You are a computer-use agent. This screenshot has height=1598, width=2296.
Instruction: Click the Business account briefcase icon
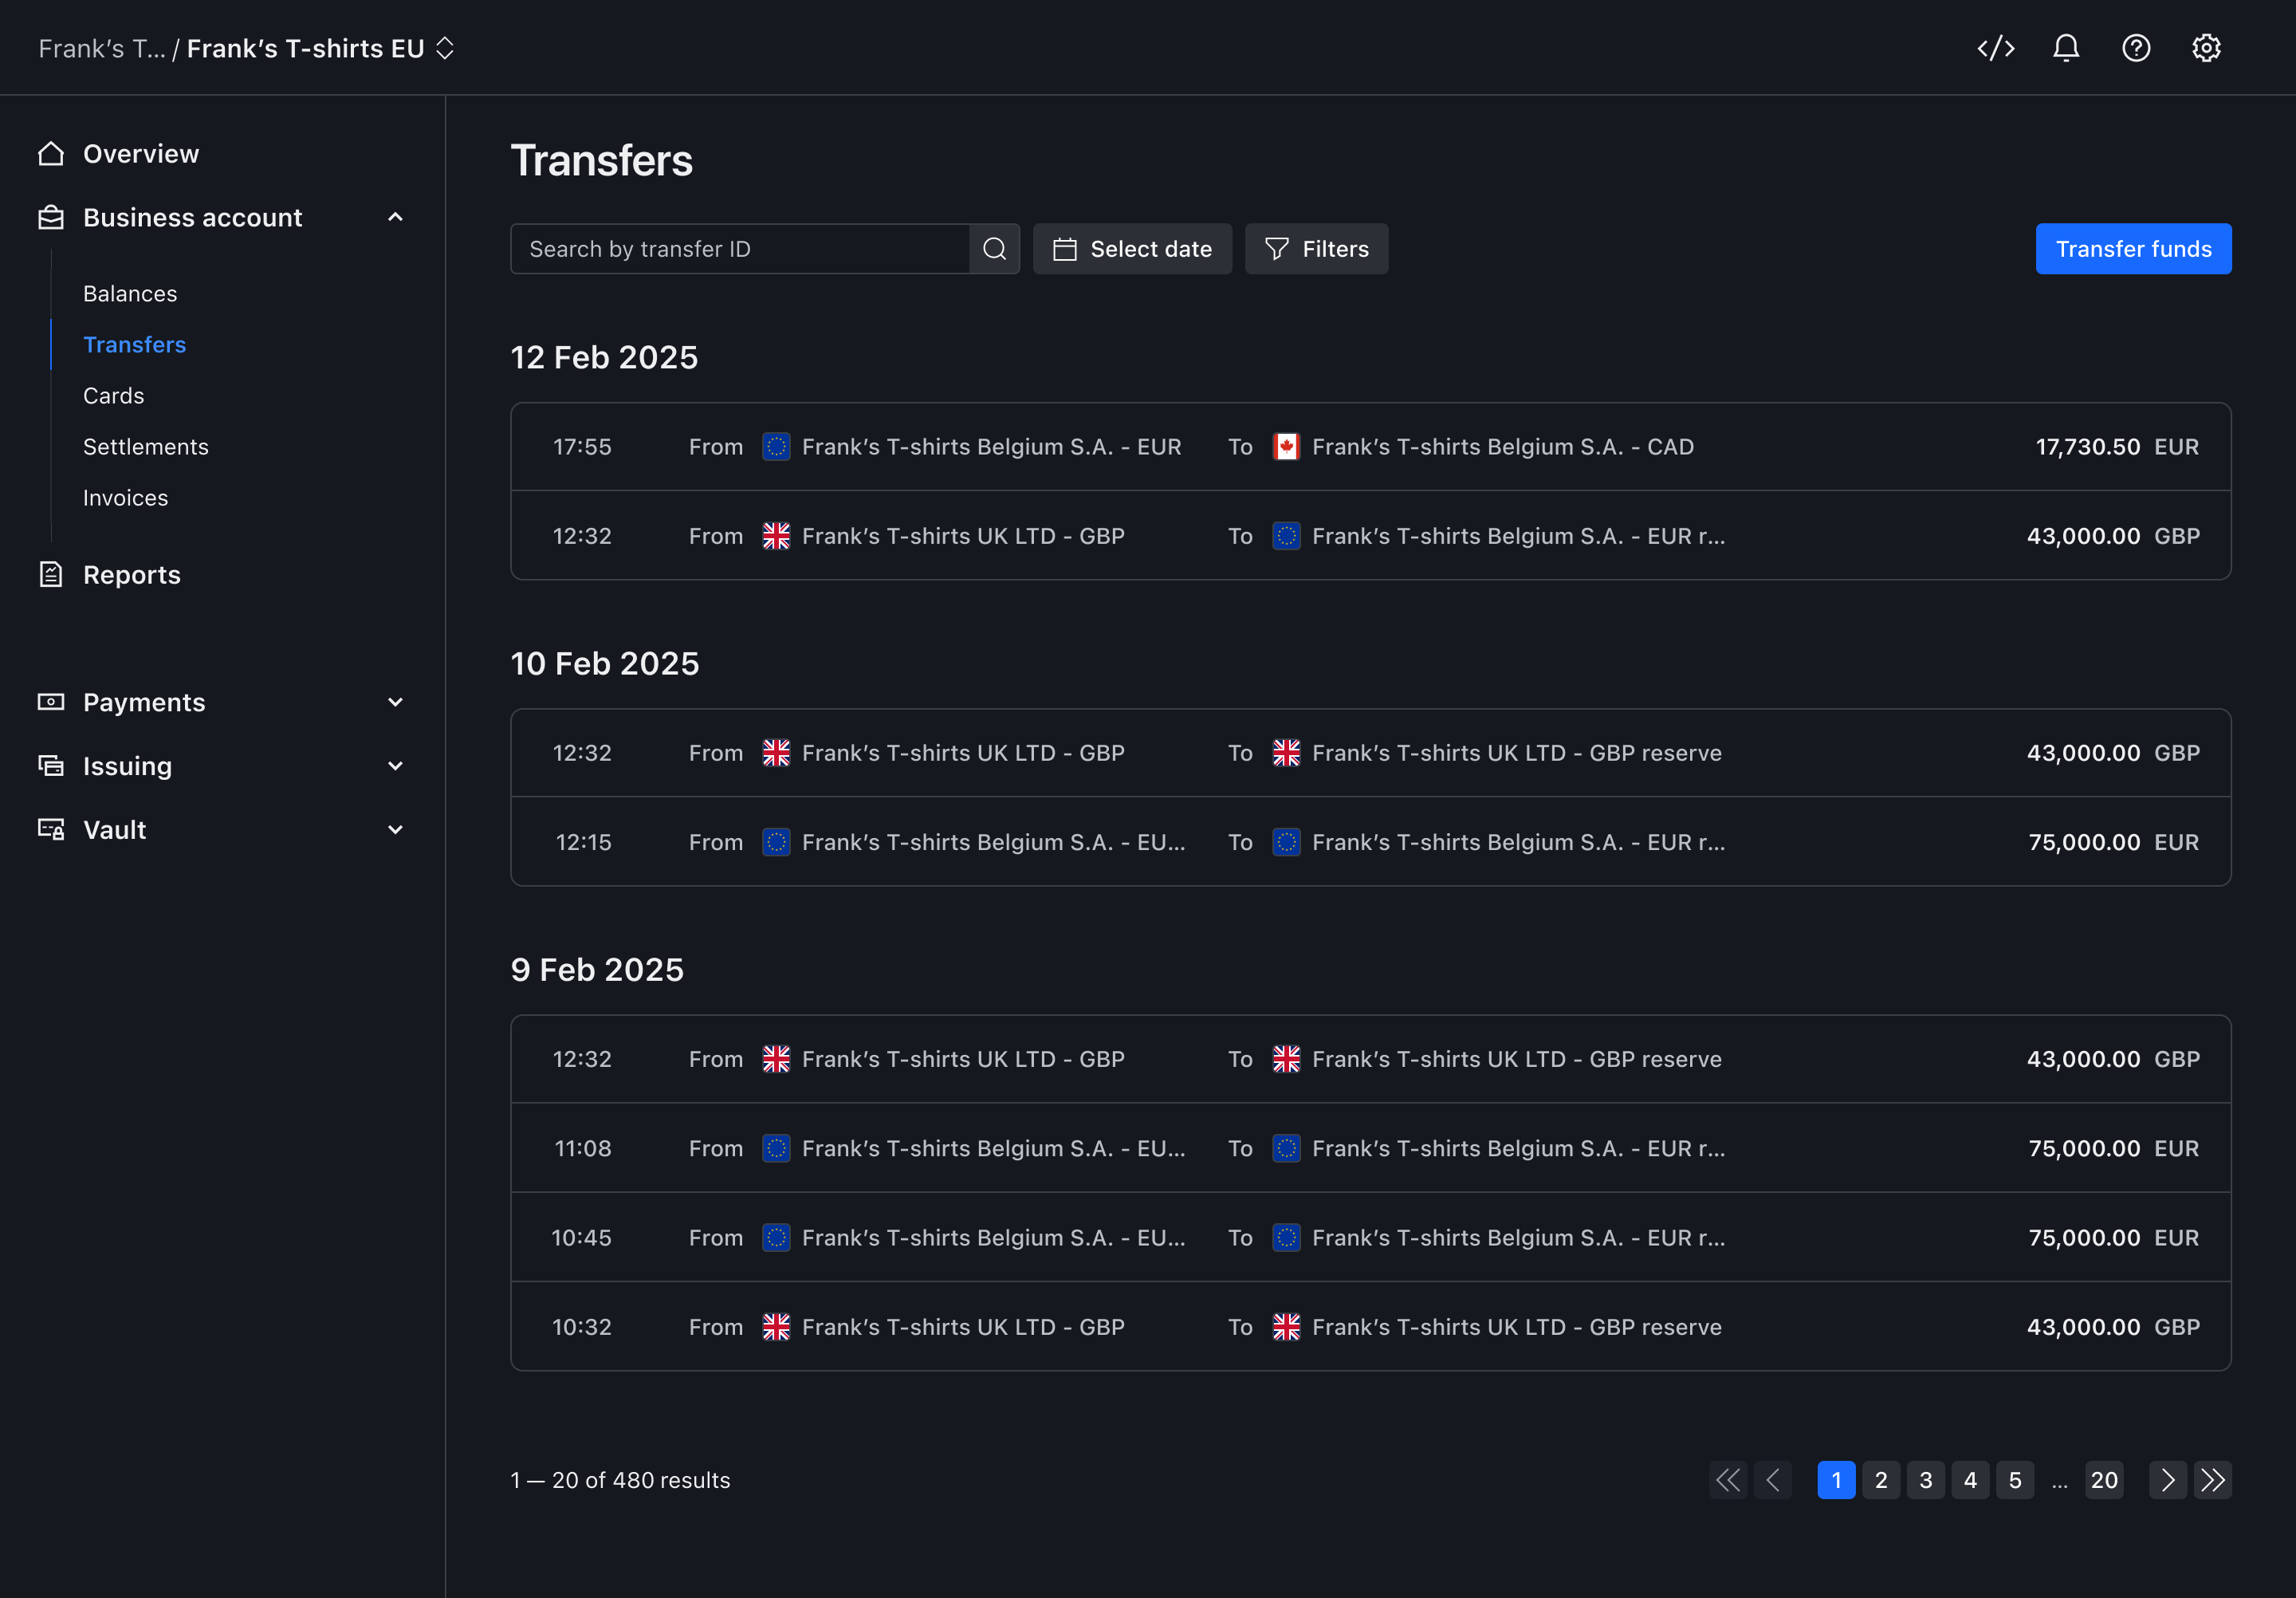tap(51, 217)
